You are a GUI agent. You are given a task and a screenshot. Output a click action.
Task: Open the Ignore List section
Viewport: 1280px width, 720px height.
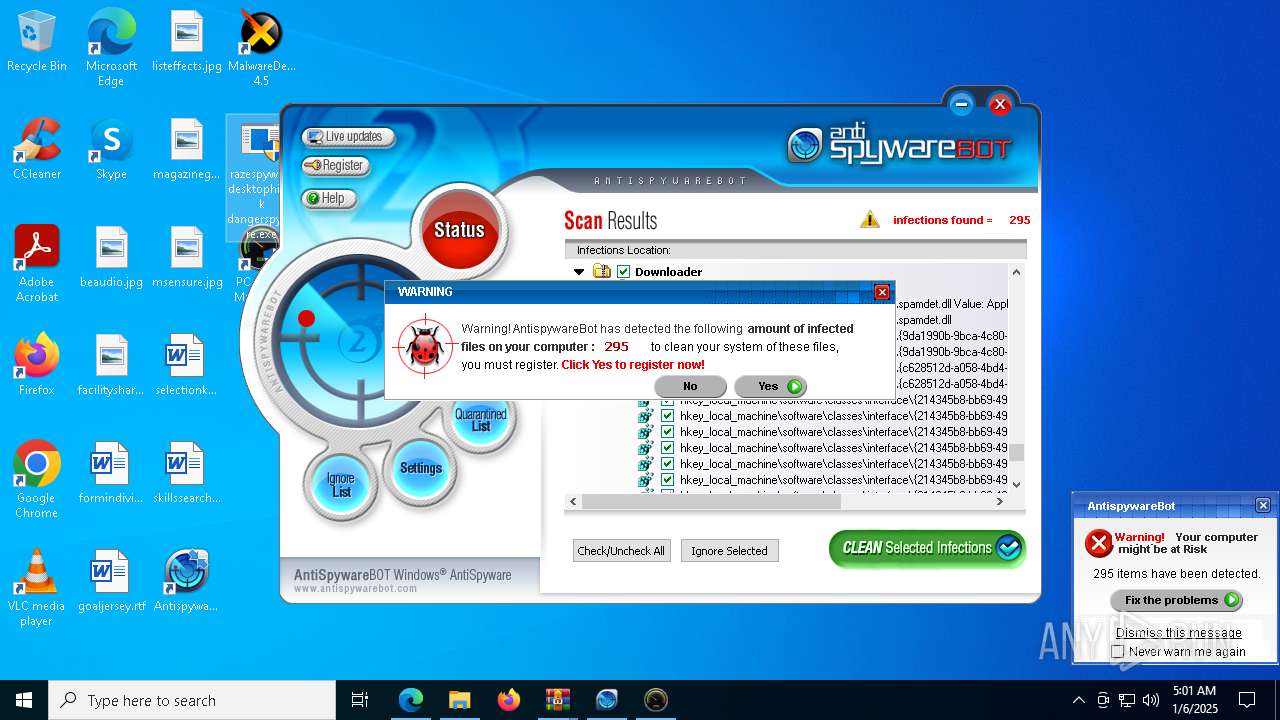point(341,485)
